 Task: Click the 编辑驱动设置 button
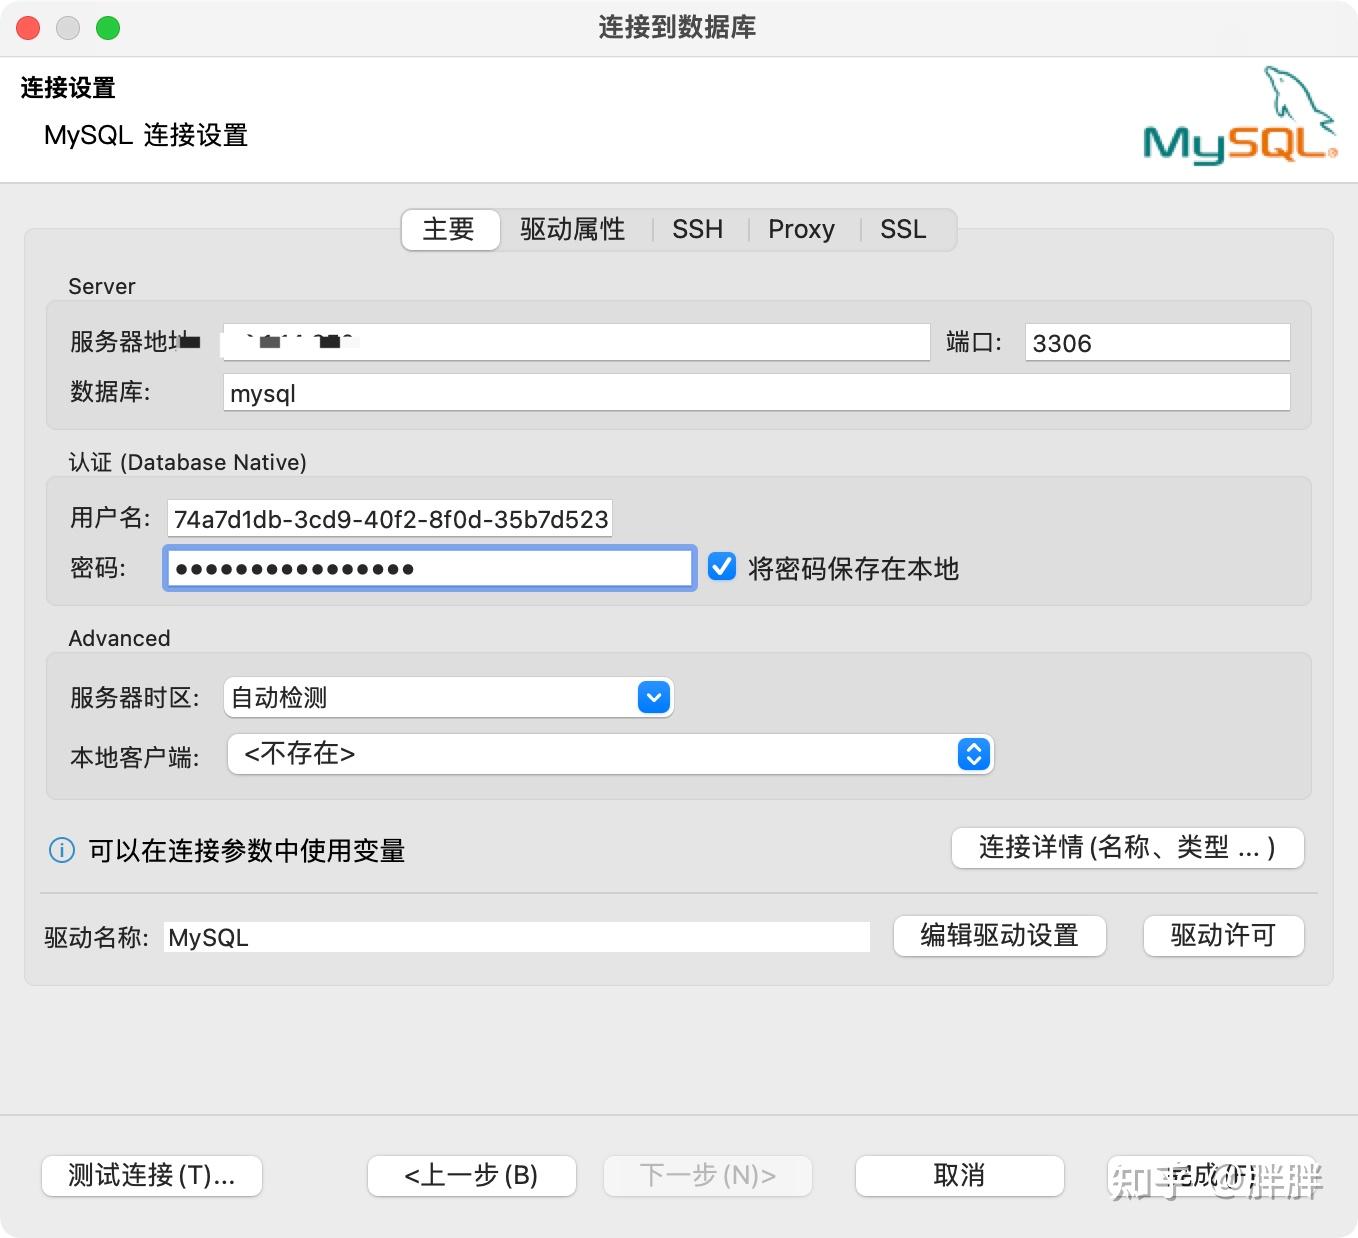[x=999, y=936]
